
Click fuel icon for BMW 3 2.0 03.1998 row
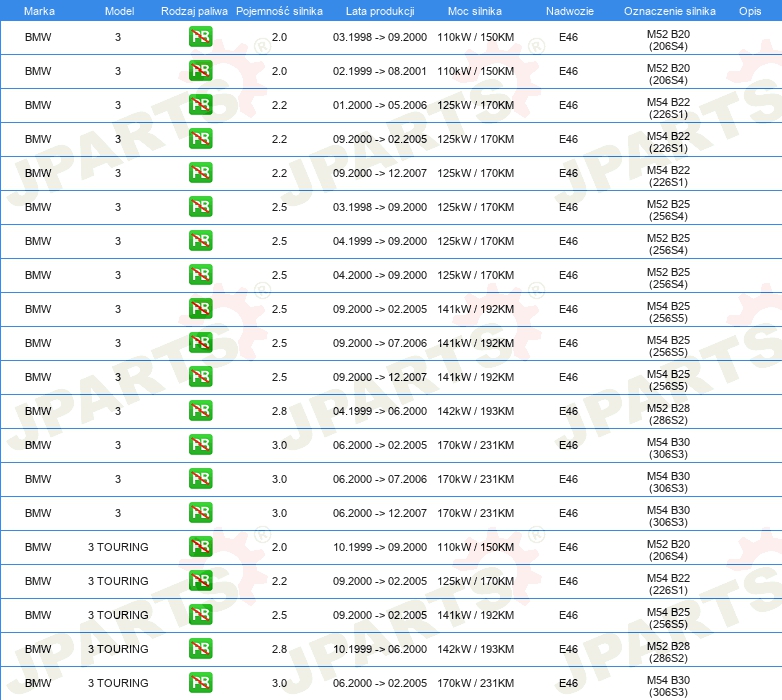point(200,37)
